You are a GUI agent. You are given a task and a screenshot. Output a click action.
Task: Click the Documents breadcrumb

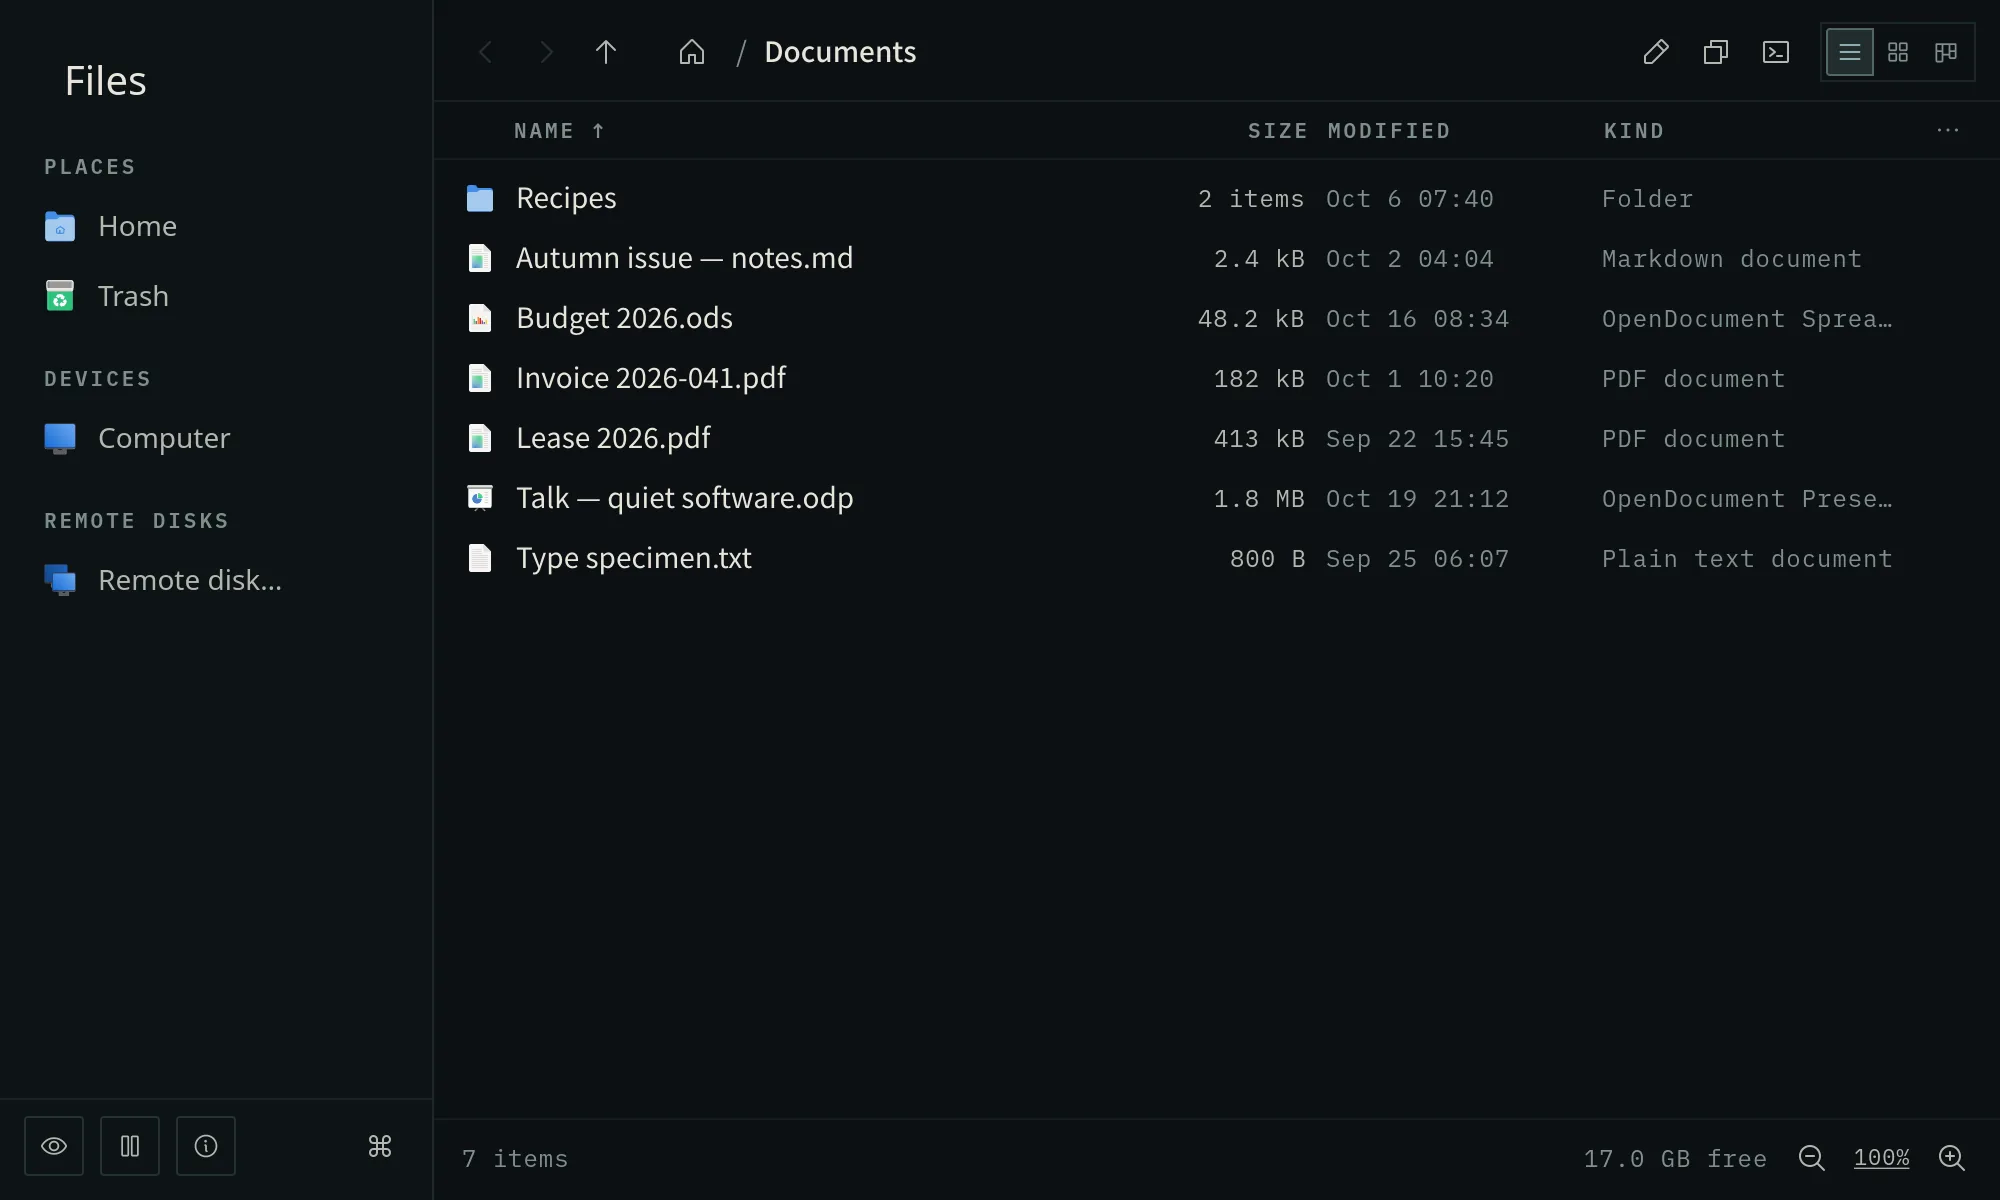pos(840,52)
